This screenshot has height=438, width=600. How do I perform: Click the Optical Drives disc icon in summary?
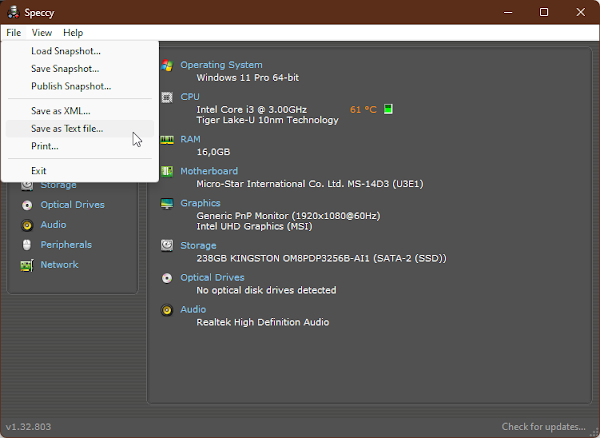[x=167, y=278]
